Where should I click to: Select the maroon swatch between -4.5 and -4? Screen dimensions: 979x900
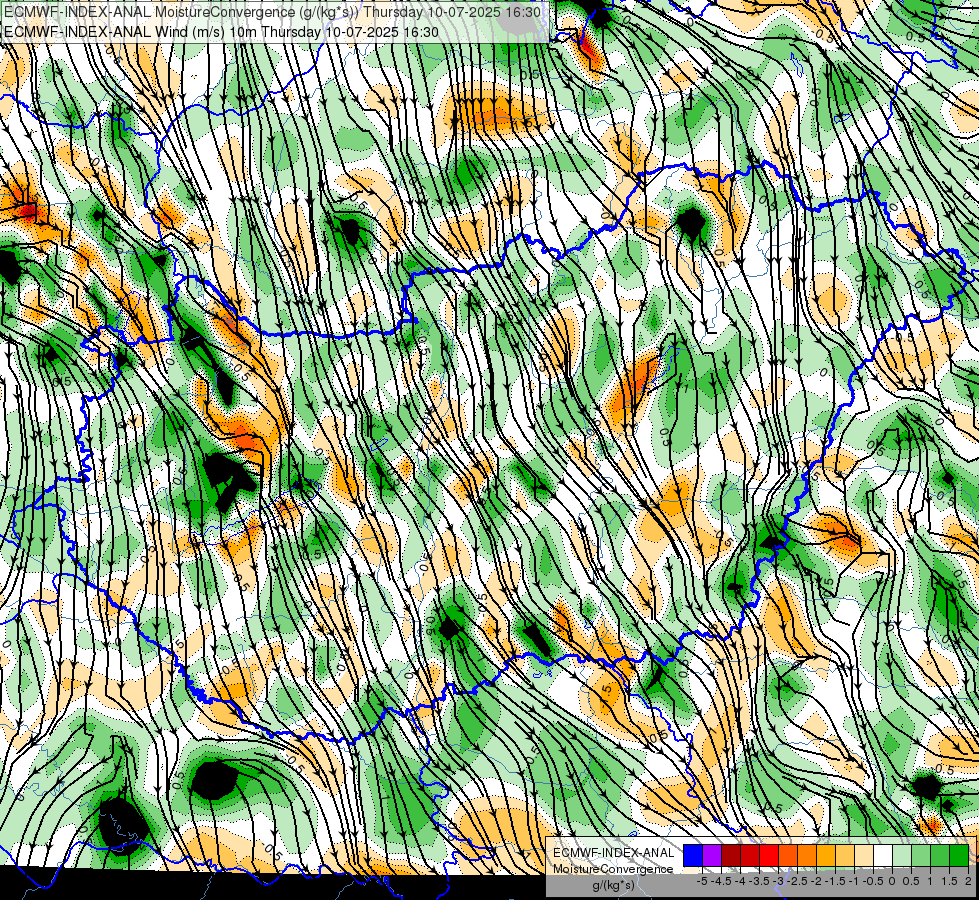[x=731, y=856]
